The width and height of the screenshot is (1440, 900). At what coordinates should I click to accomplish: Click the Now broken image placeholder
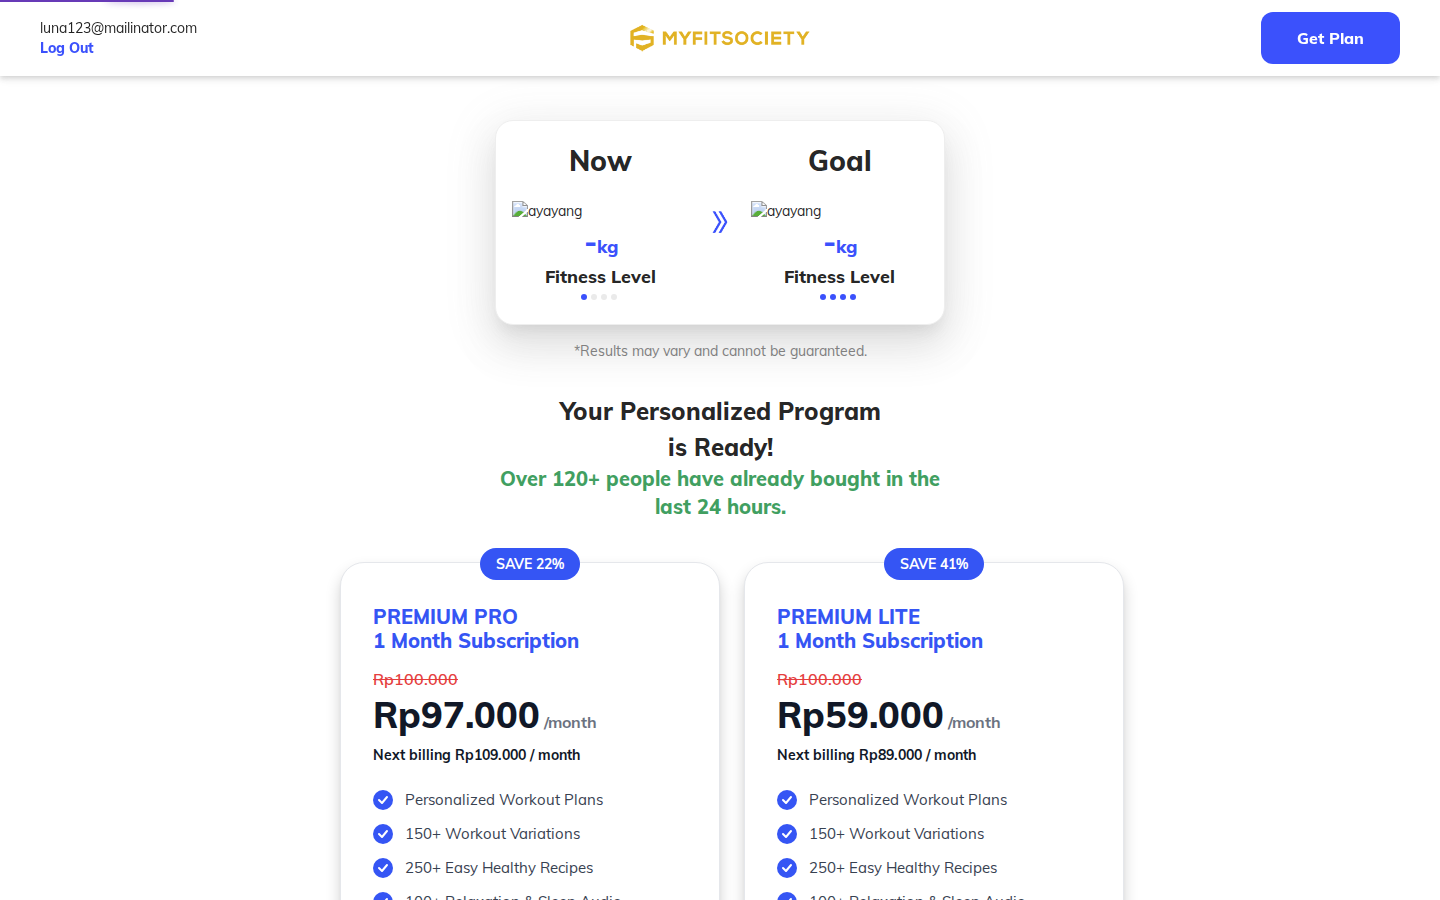547,210
